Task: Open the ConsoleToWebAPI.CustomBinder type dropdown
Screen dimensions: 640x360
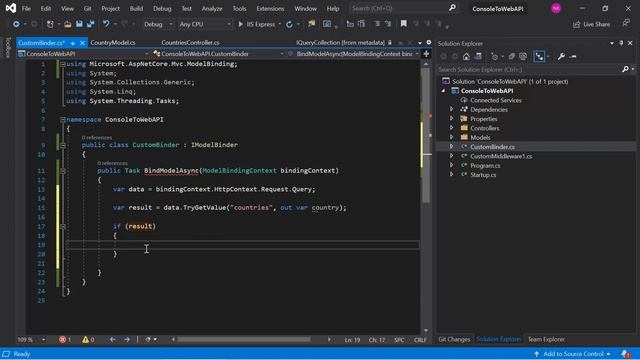Action: (x=218, y=54)
